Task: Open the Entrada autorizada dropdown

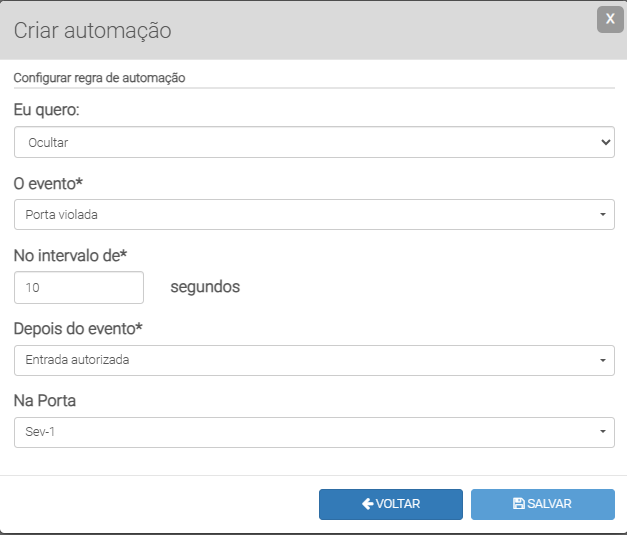Action: click(x=300, y=360)
